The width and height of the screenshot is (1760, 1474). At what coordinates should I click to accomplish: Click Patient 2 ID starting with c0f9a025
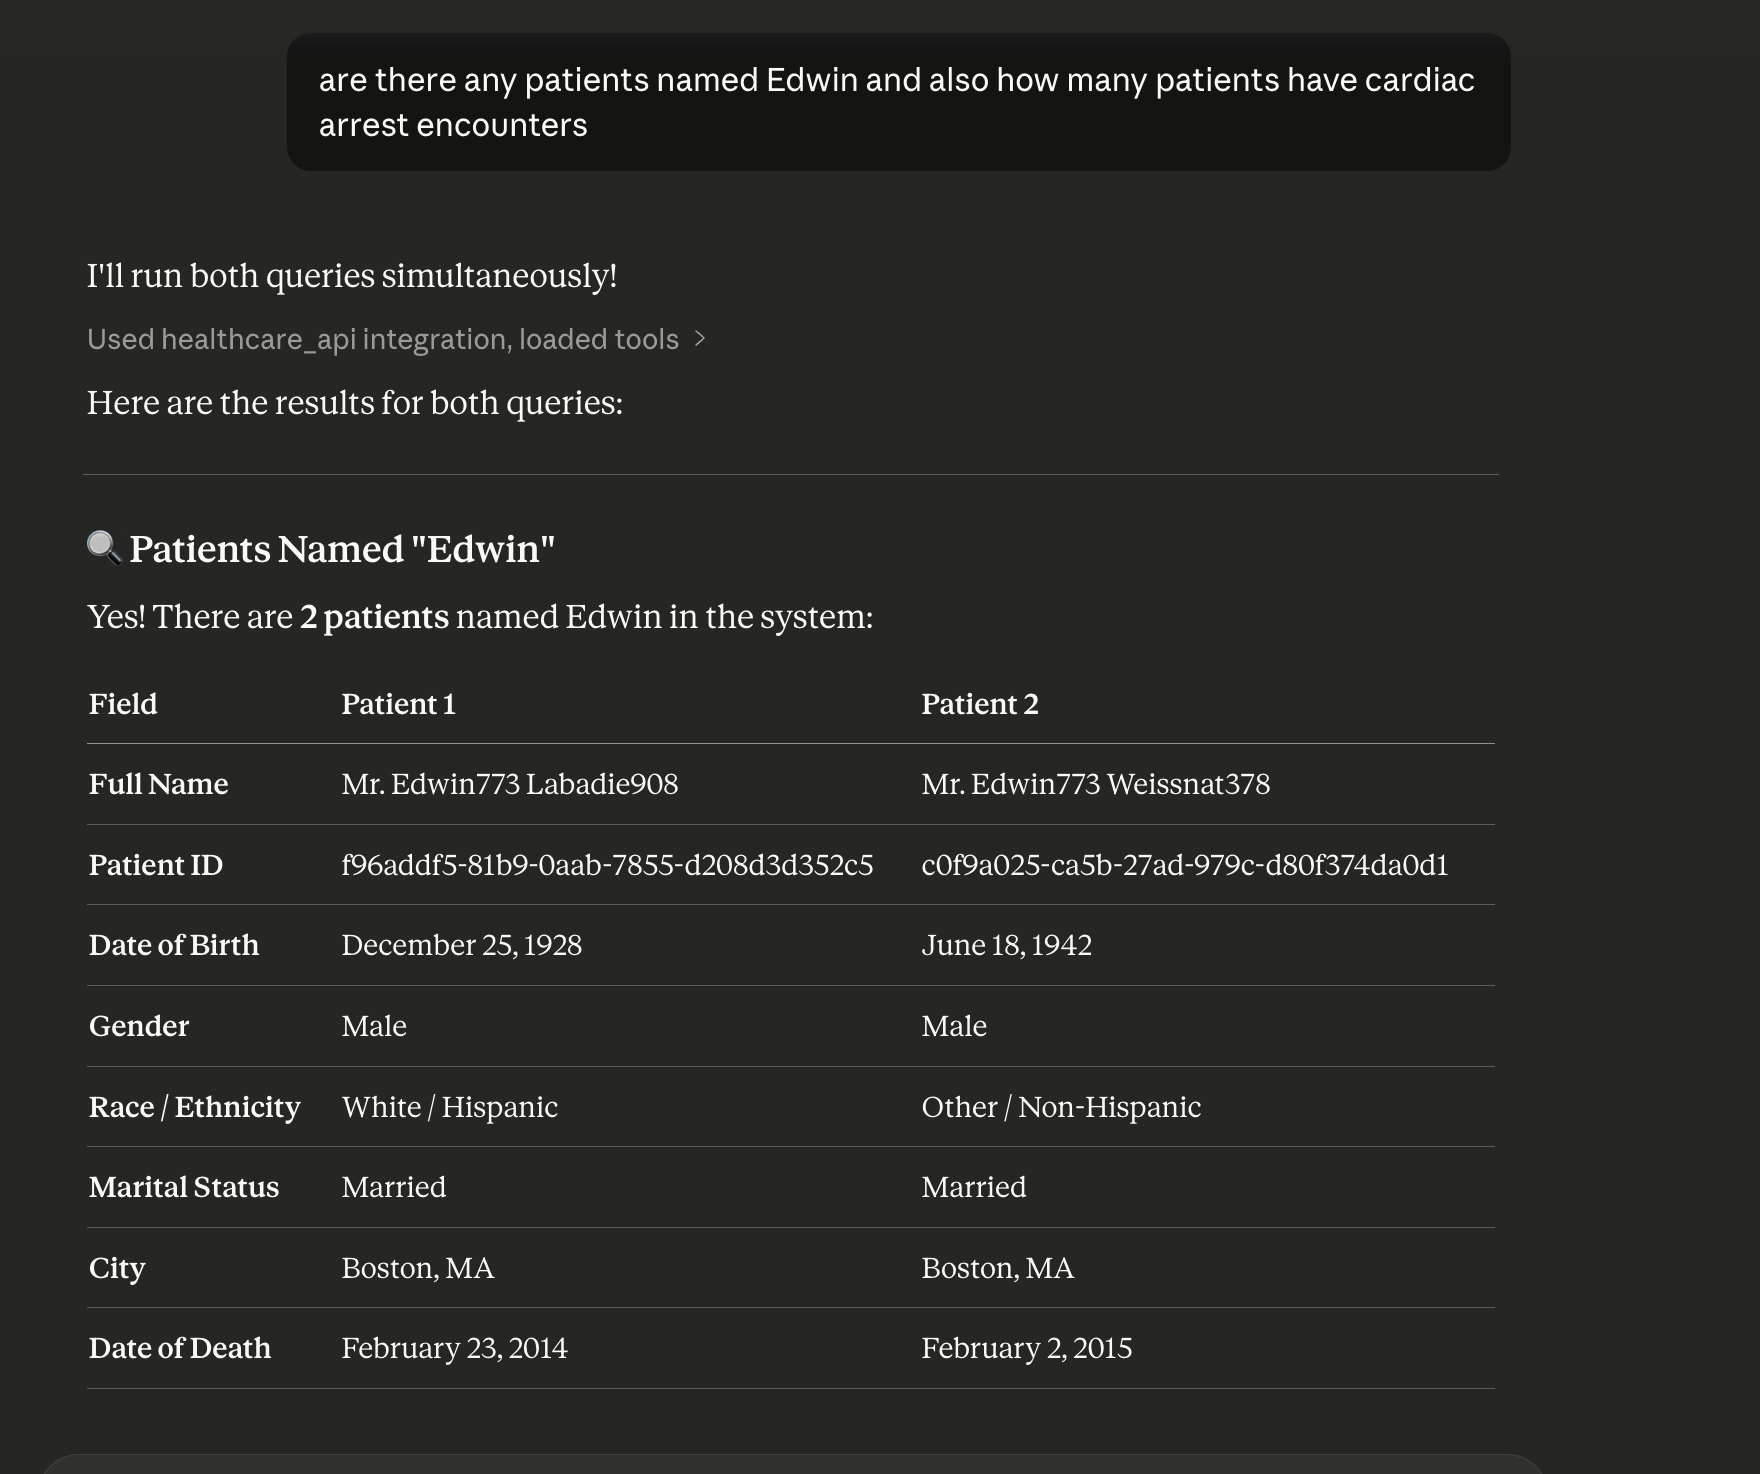1184,865
